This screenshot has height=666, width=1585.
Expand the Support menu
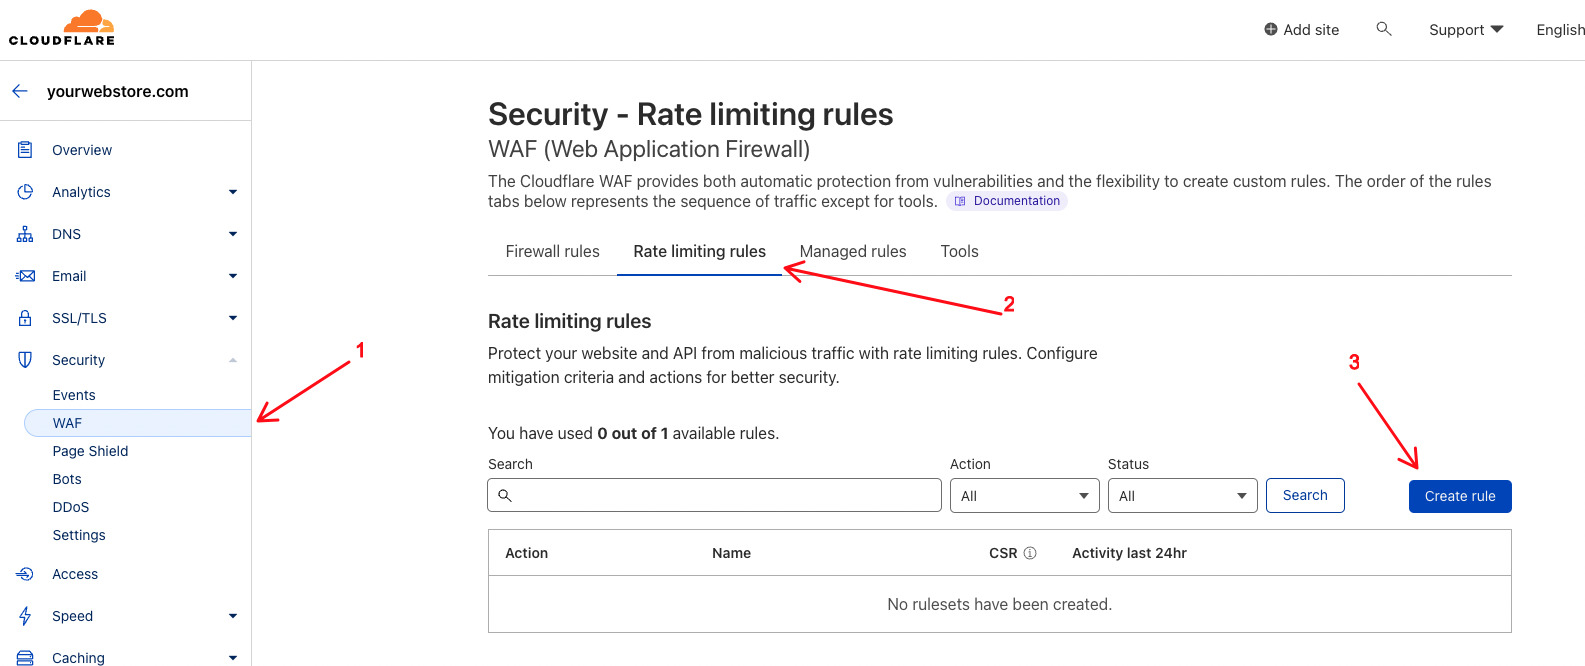(1465, 29)
